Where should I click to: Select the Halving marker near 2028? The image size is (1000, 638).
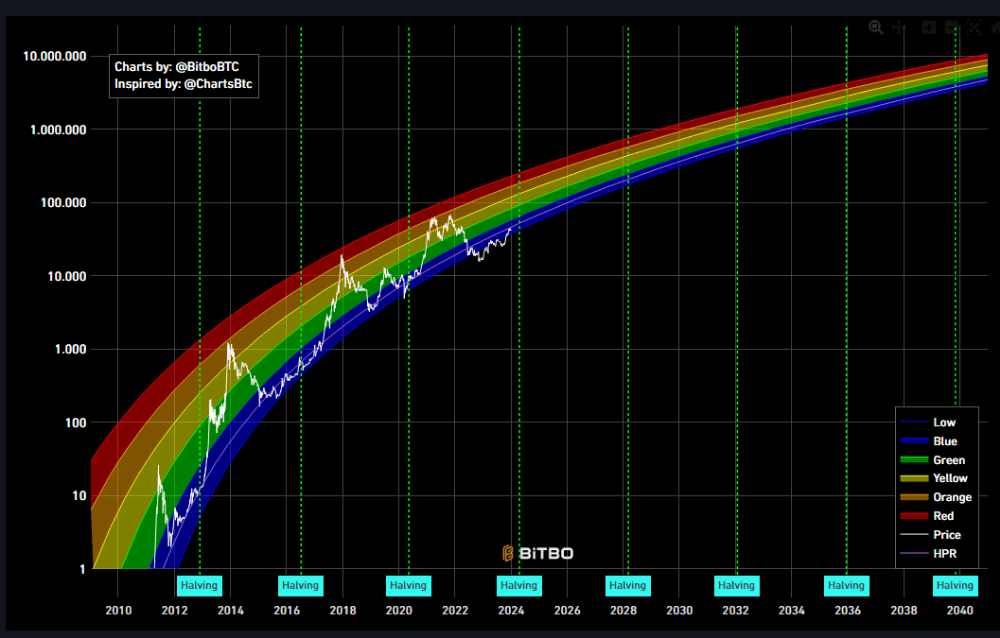pos(627,585)
